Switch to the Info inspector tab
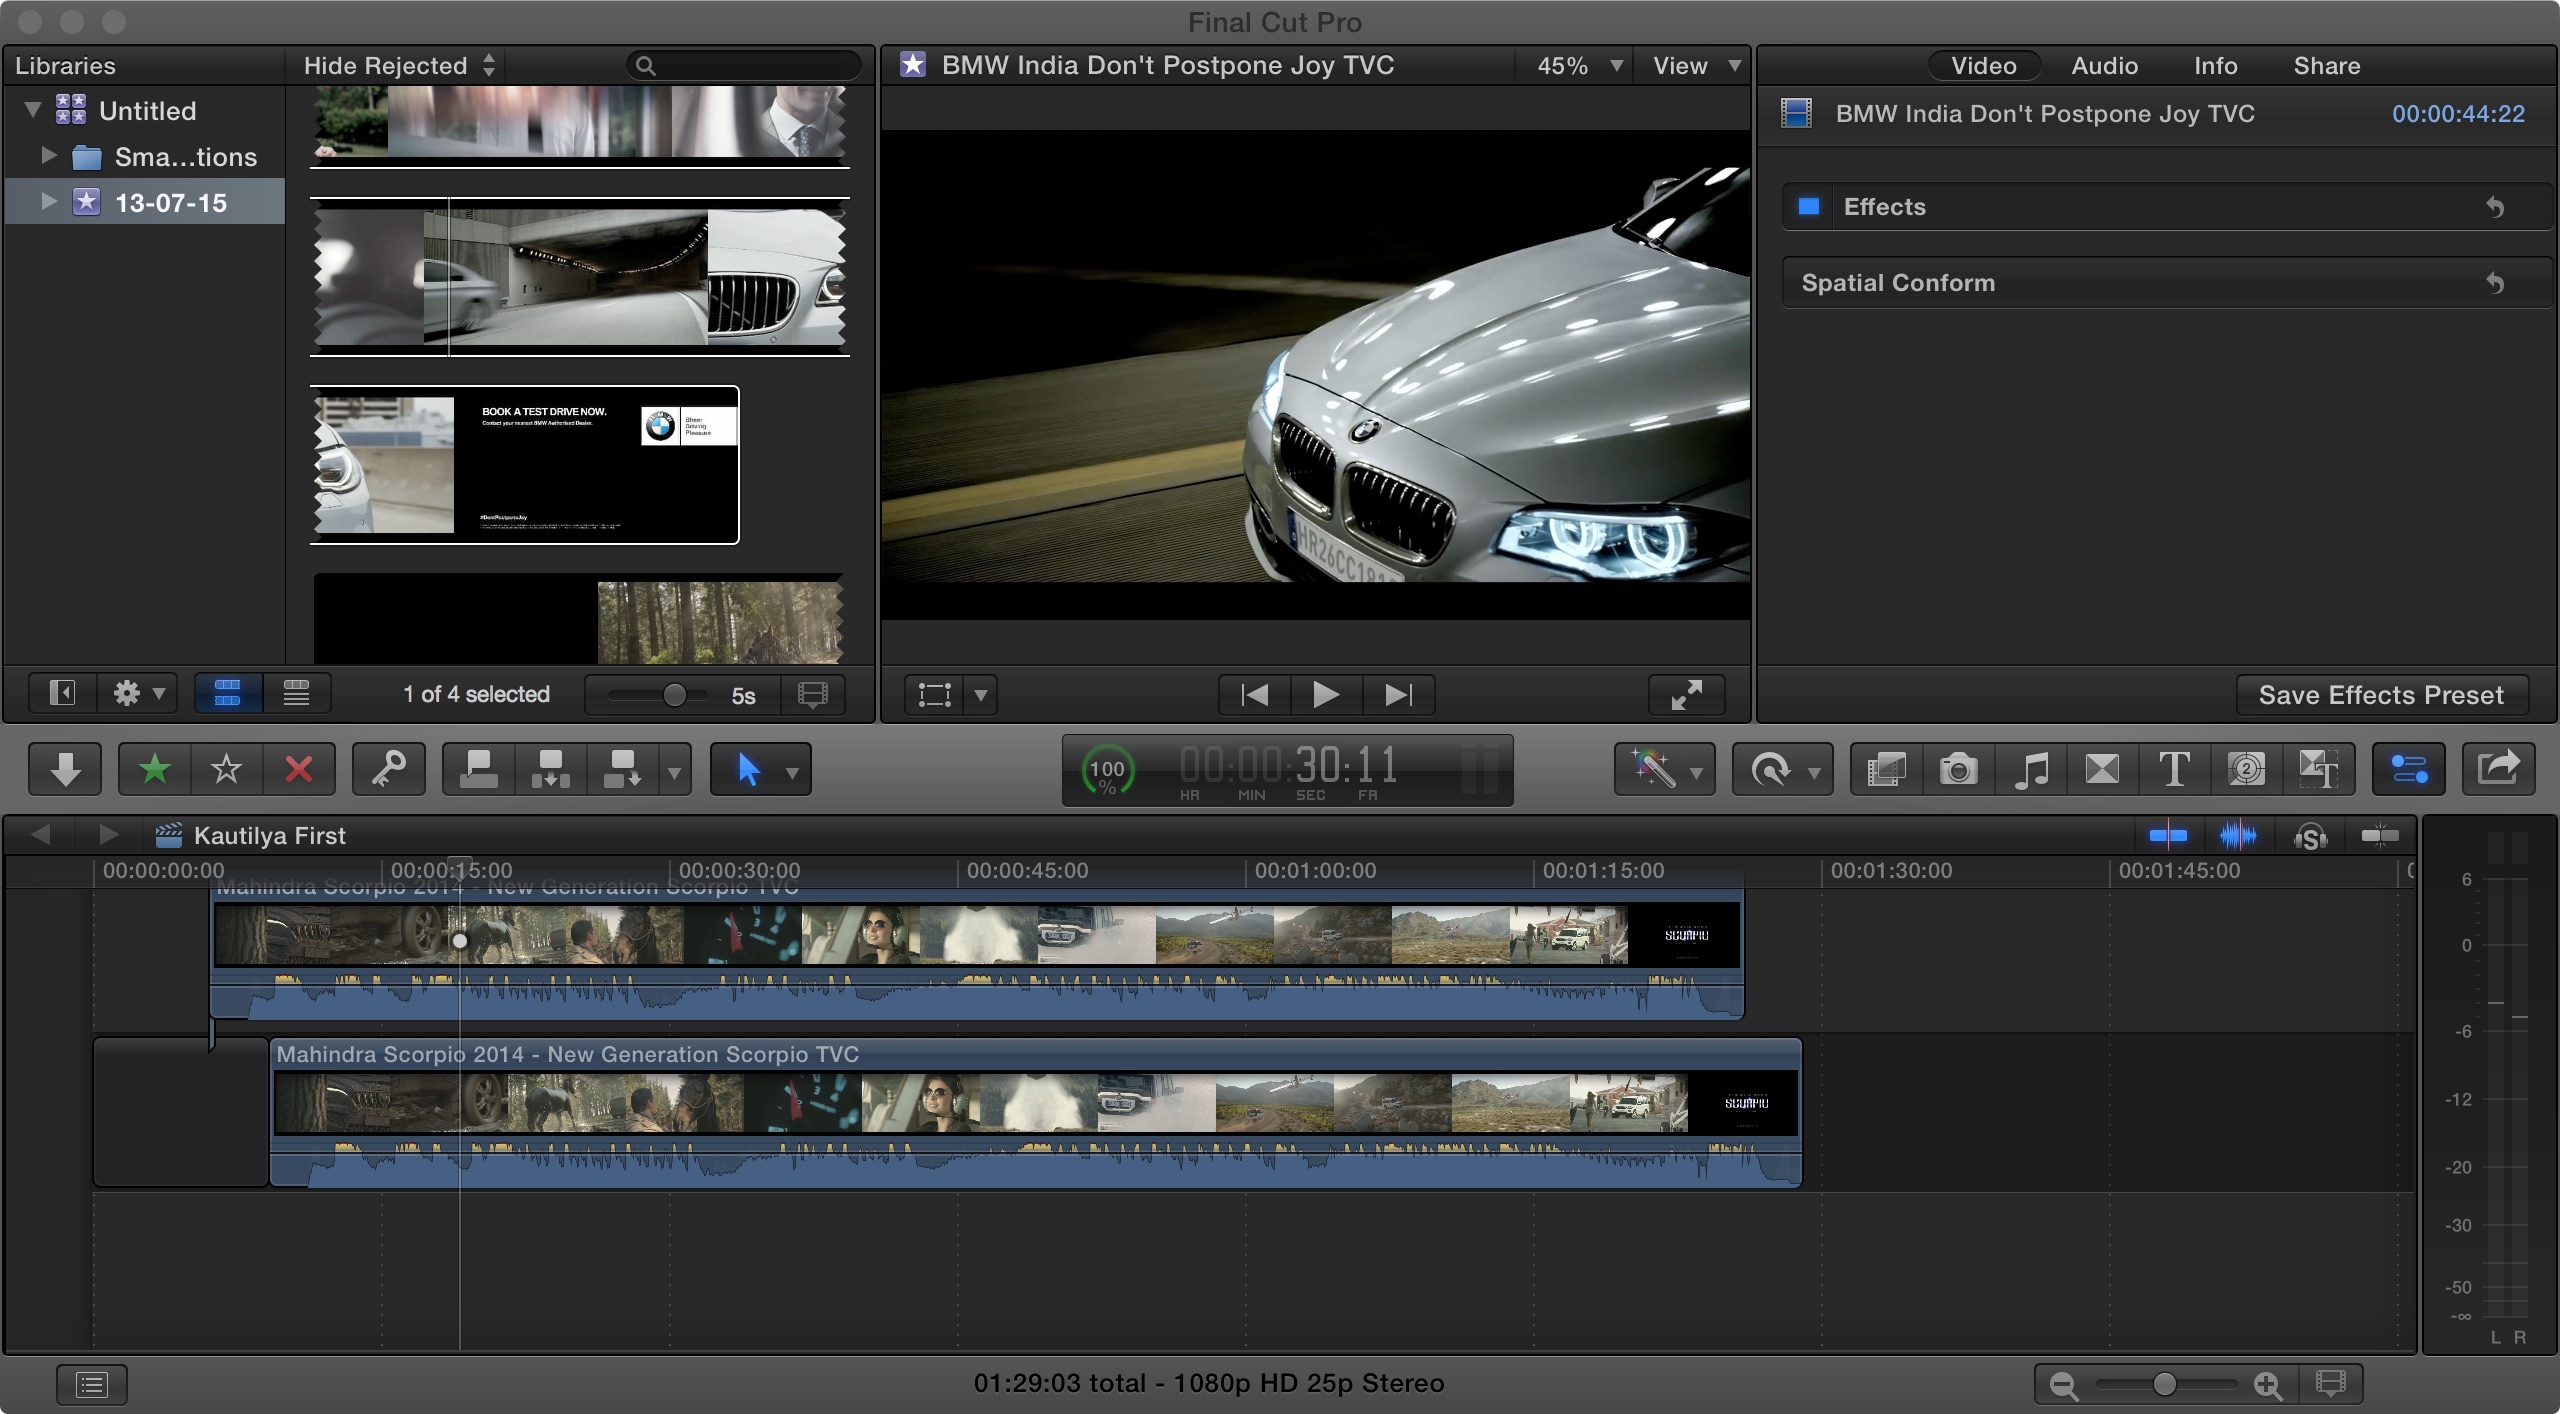The height and width of the screenshot is (1414, 2560). tap(2215, 66)
